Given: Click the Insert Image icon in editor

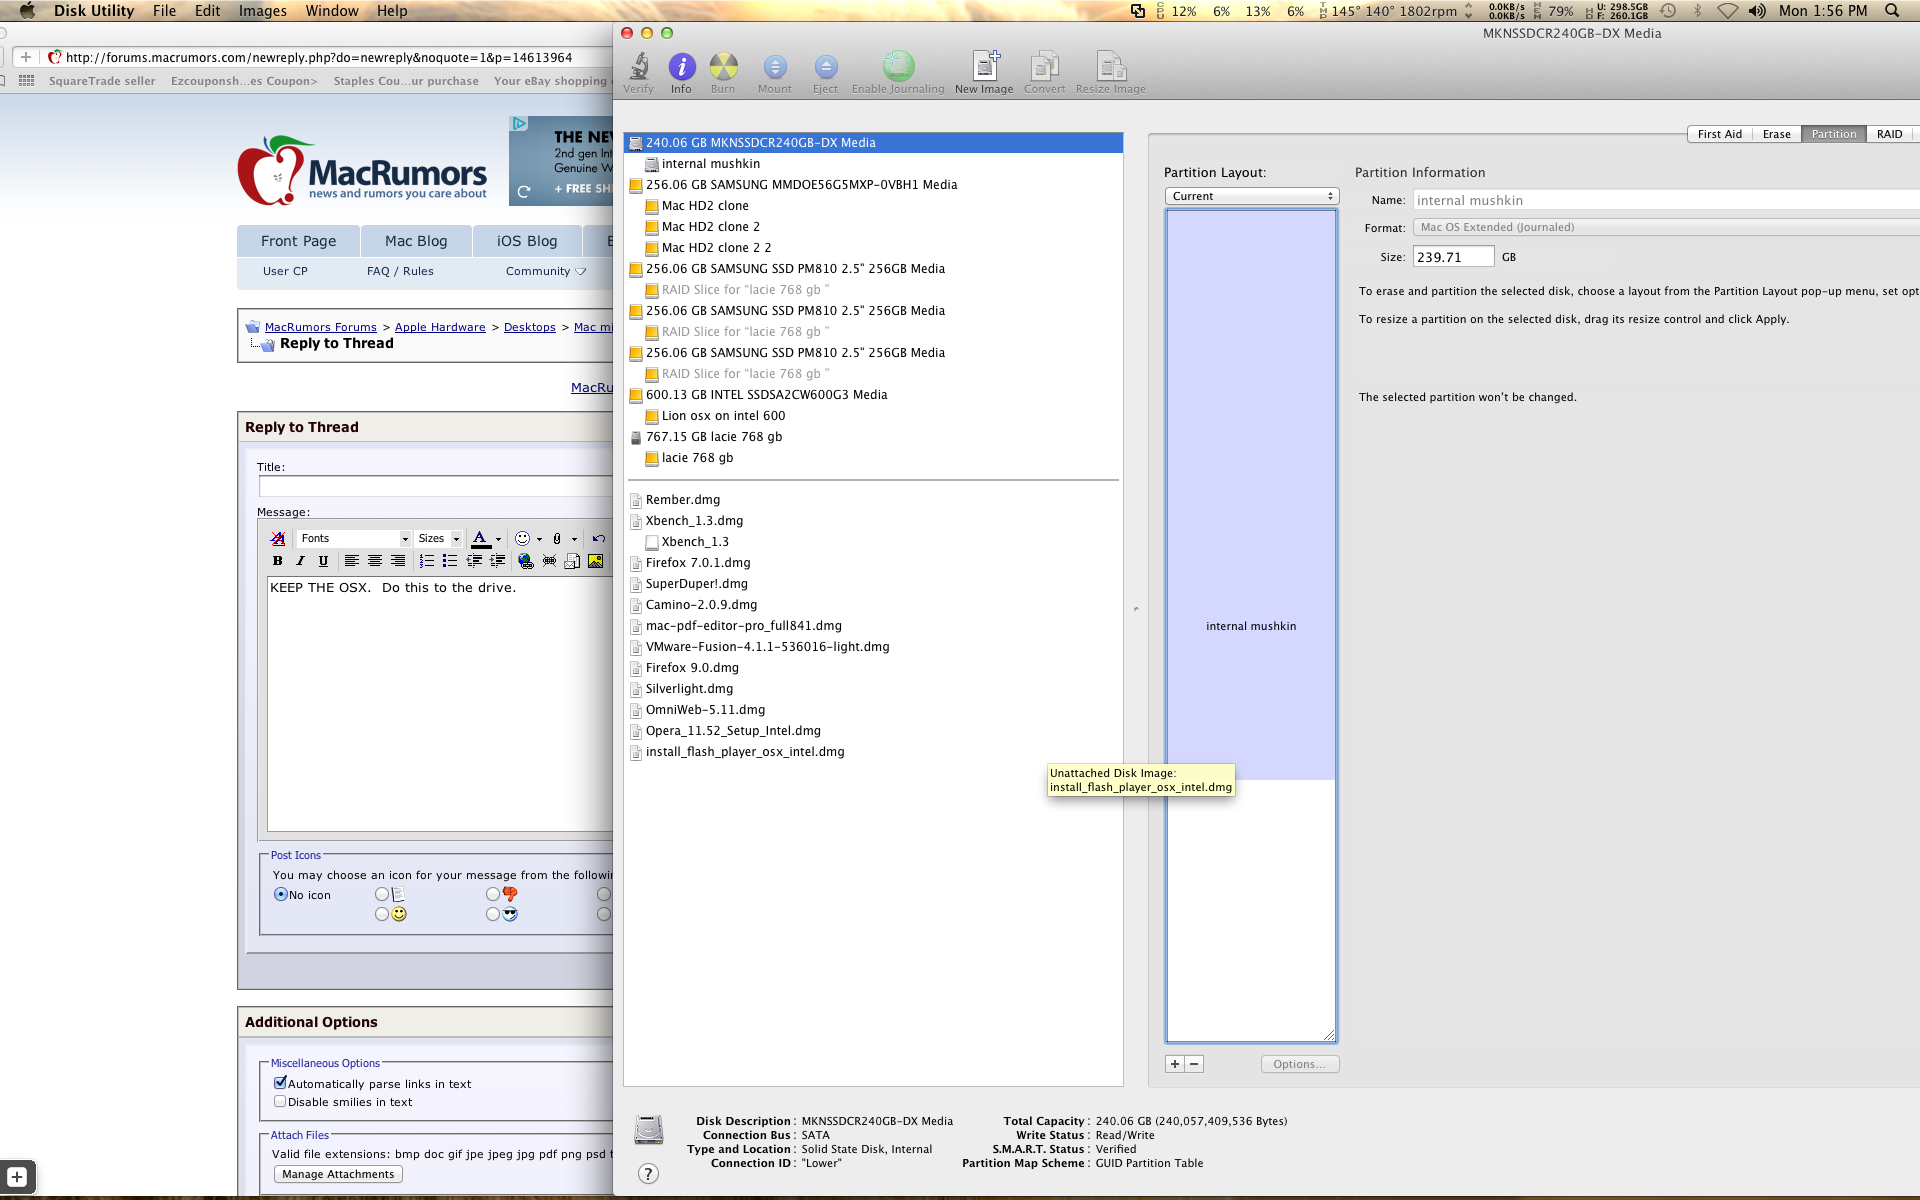Looking at the screenshot, I should point(595,561).
